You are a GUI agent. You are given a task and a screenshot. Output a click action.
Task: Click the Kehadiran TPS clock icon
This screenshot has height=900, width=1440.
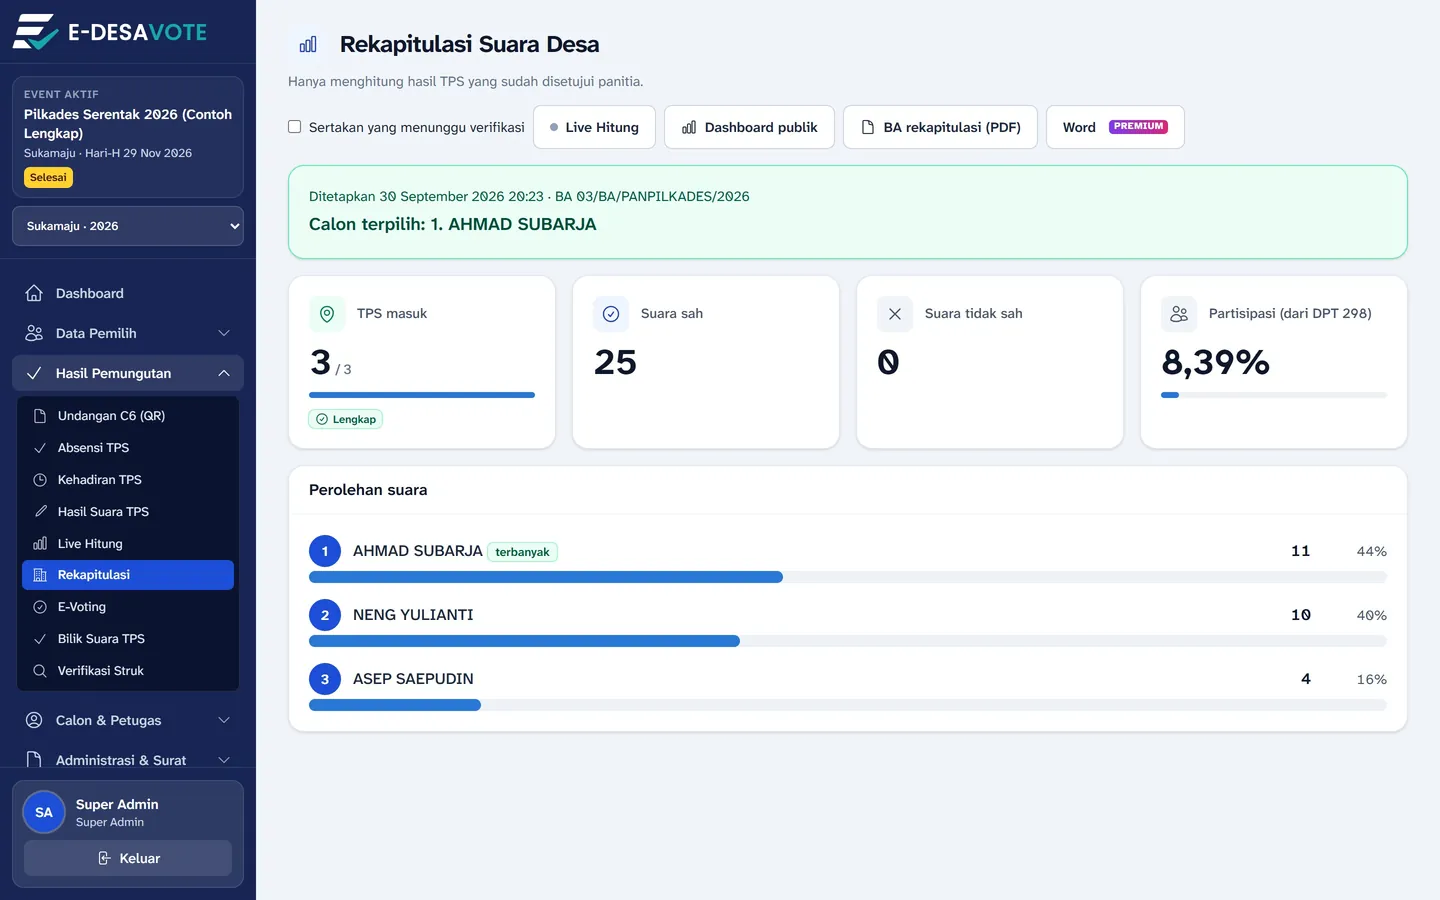tap(40, 480)
